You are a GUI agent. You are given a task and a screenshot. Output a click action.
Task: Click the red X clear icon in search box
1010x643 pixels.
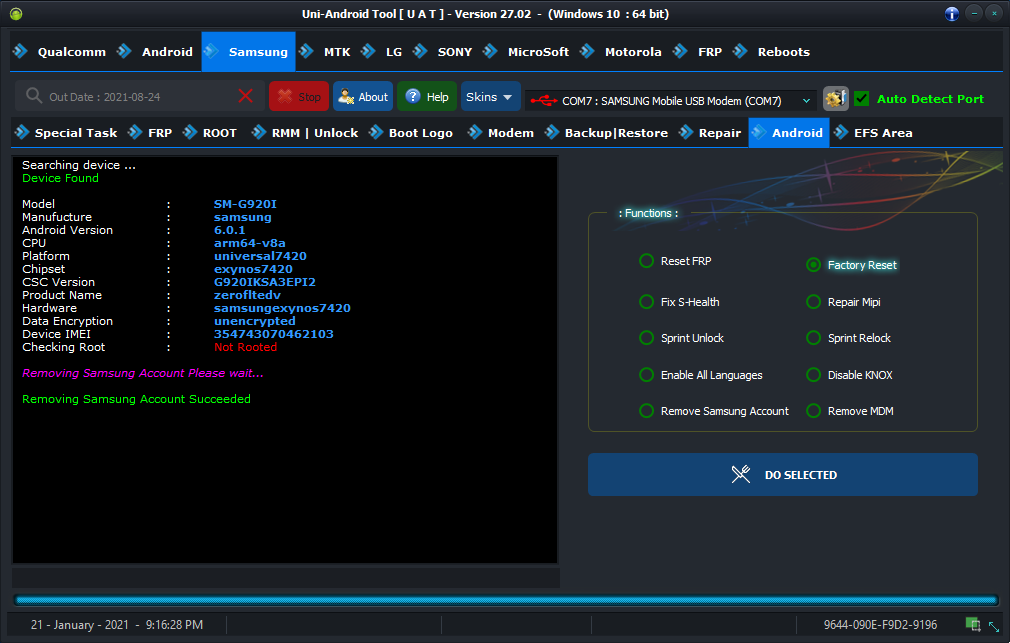[x=245, y=97]
